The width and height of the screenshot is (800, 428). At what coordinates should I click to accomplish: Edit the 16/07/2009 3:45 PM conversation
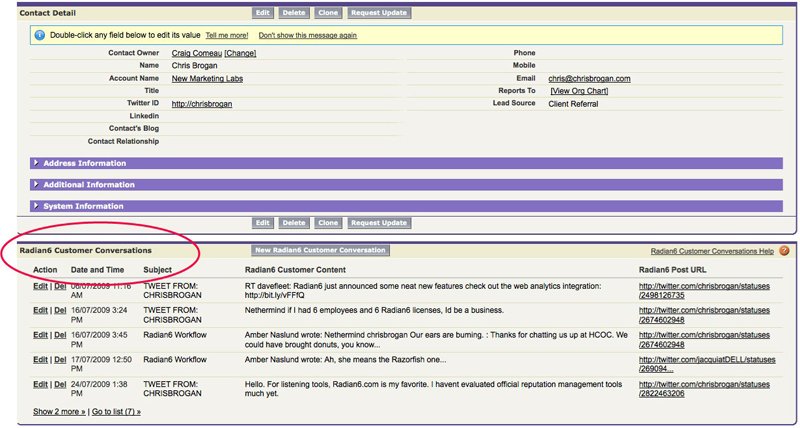pyautogui.click(x=40, y=335)
